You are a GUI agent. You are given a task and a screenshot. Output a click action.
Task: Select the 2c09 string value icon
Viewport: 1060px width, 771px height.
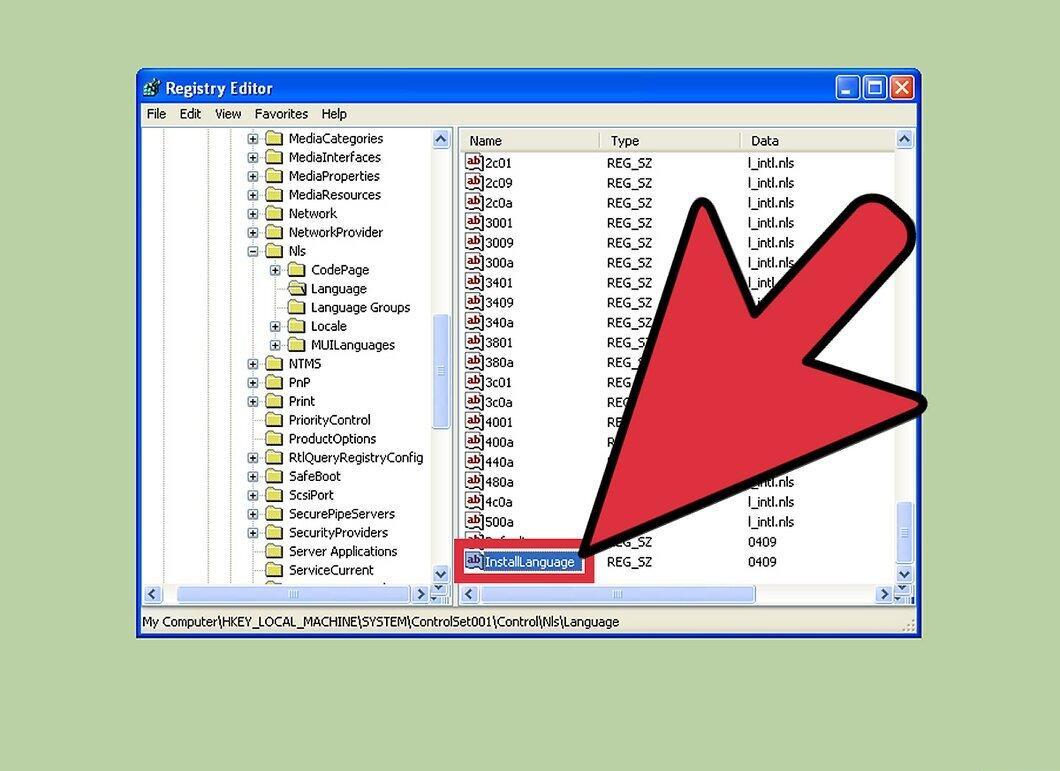[474, 182]
